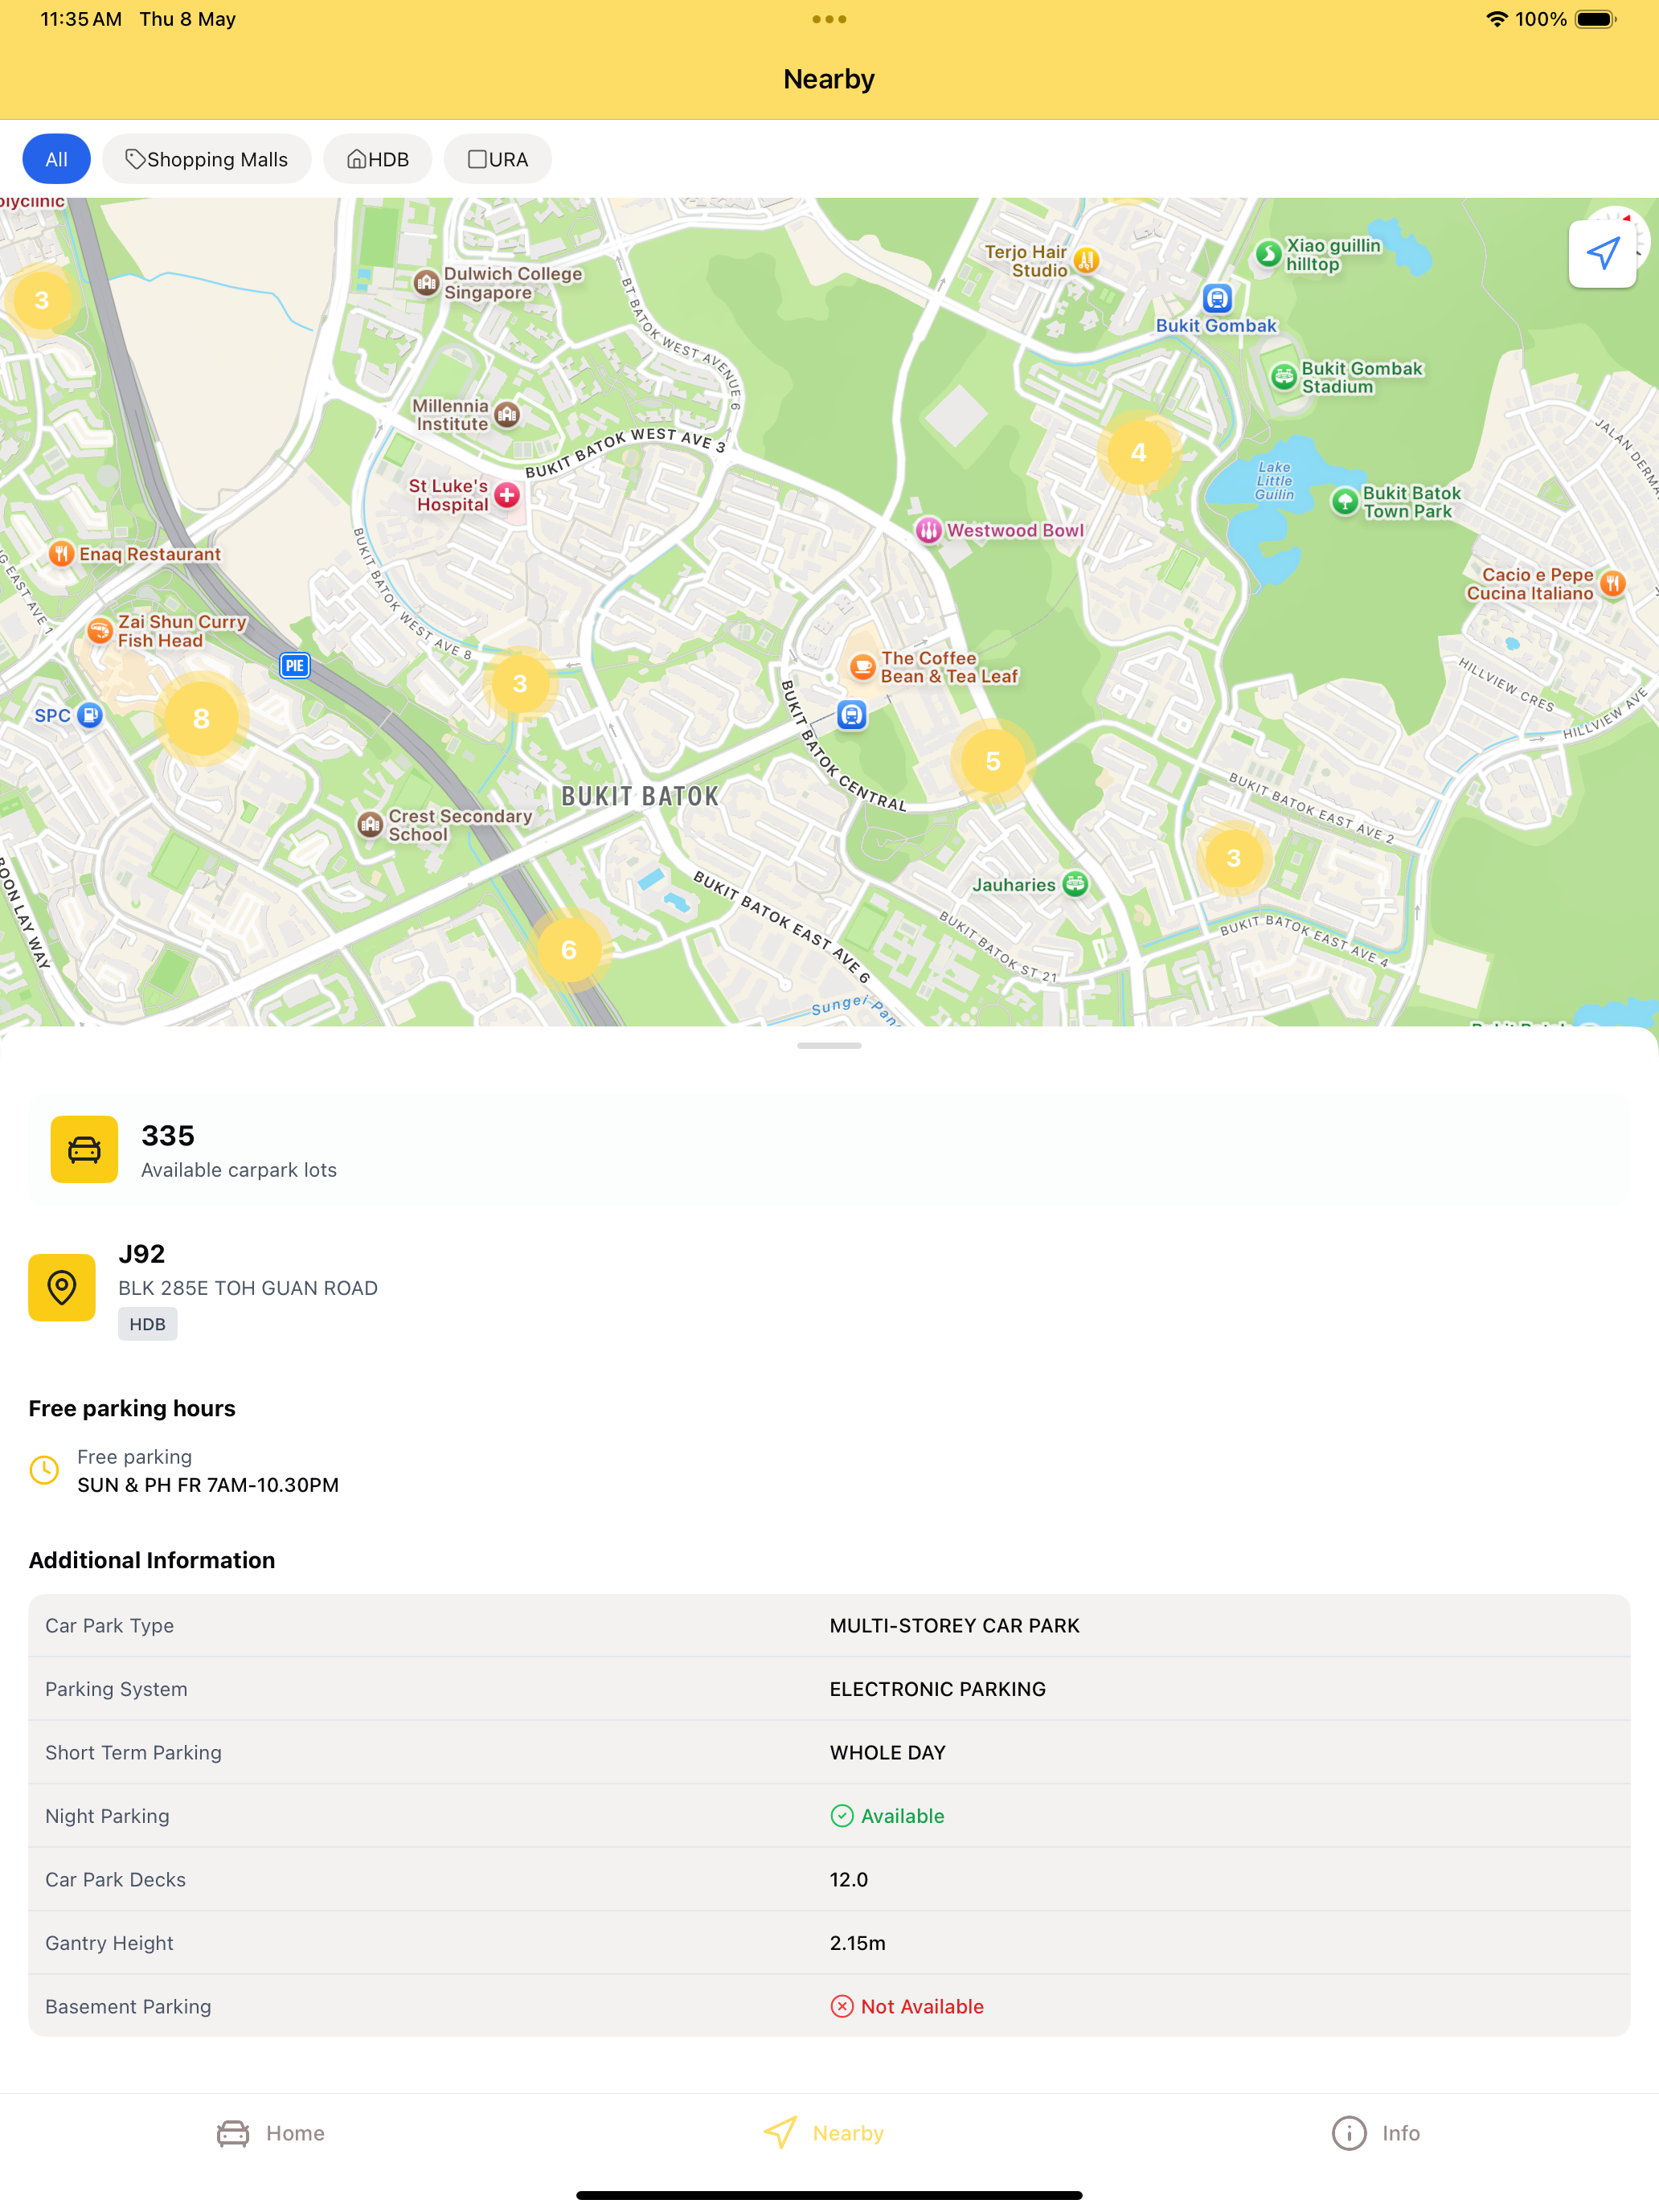Tap the Jauharies map pin
This screenshot has height=2212, width=1659.
coord(1076,884)
